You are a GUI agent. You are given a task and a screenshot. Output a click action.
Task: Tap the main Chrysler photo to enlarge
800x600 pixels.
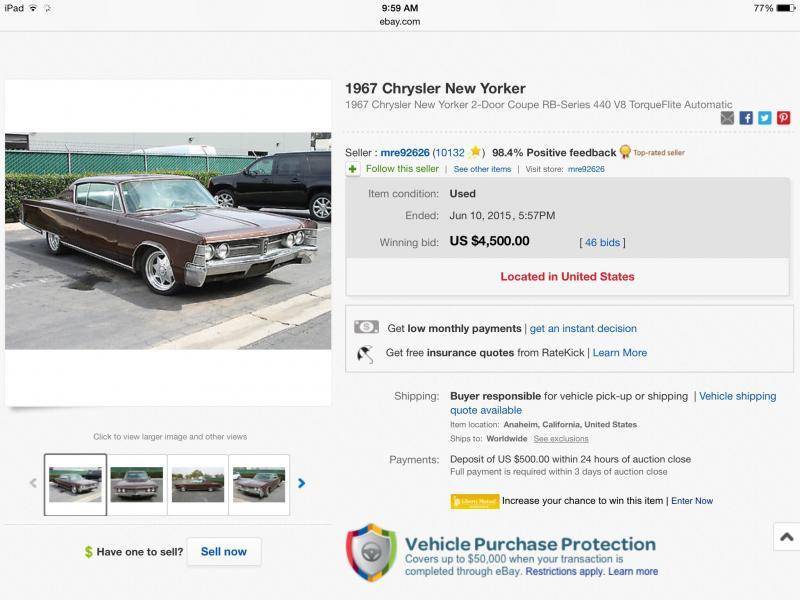[x=168, y=241]
